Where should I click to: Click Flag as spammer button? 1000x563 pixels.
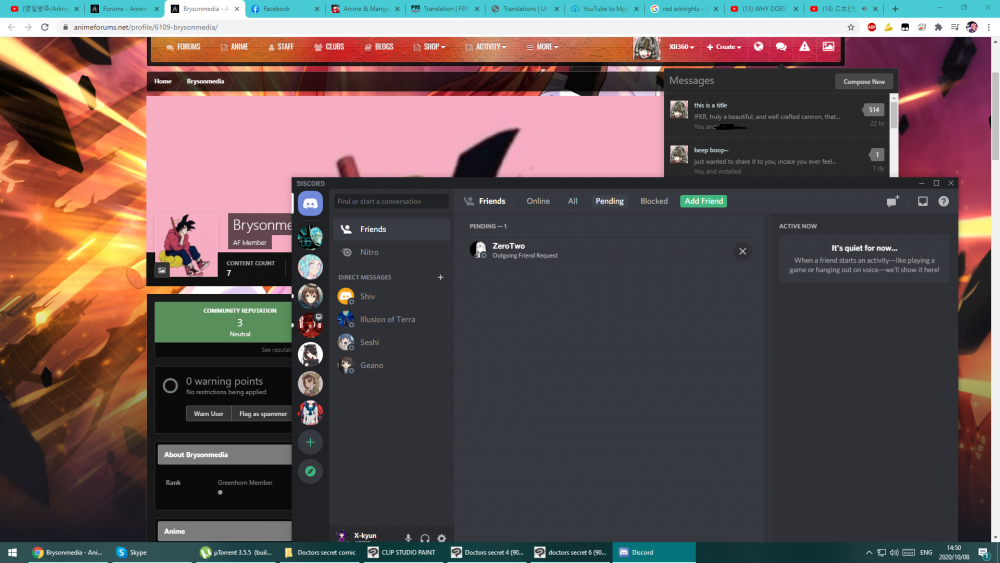click(263, 414)
